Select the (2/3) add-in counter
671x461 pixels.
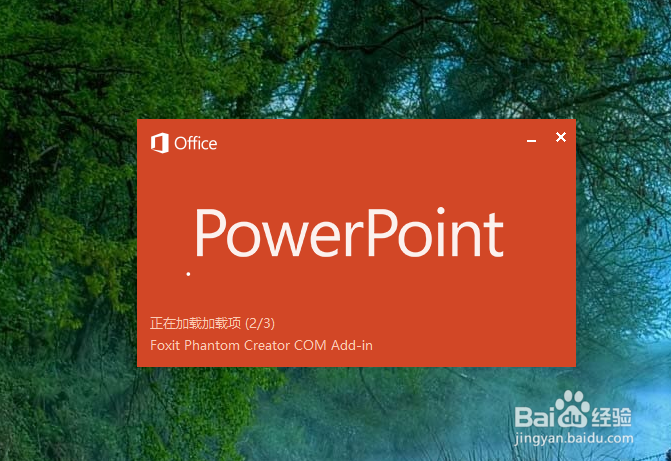click(260, 323)
